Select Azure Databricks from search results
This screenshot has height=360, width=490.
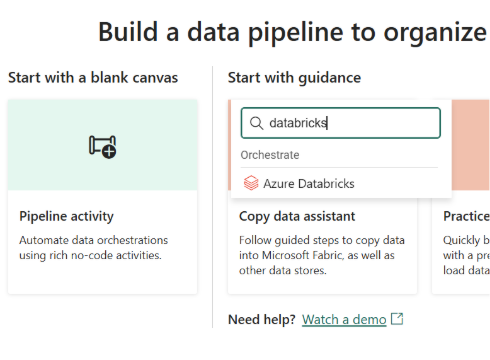click(x=341, y=183)
